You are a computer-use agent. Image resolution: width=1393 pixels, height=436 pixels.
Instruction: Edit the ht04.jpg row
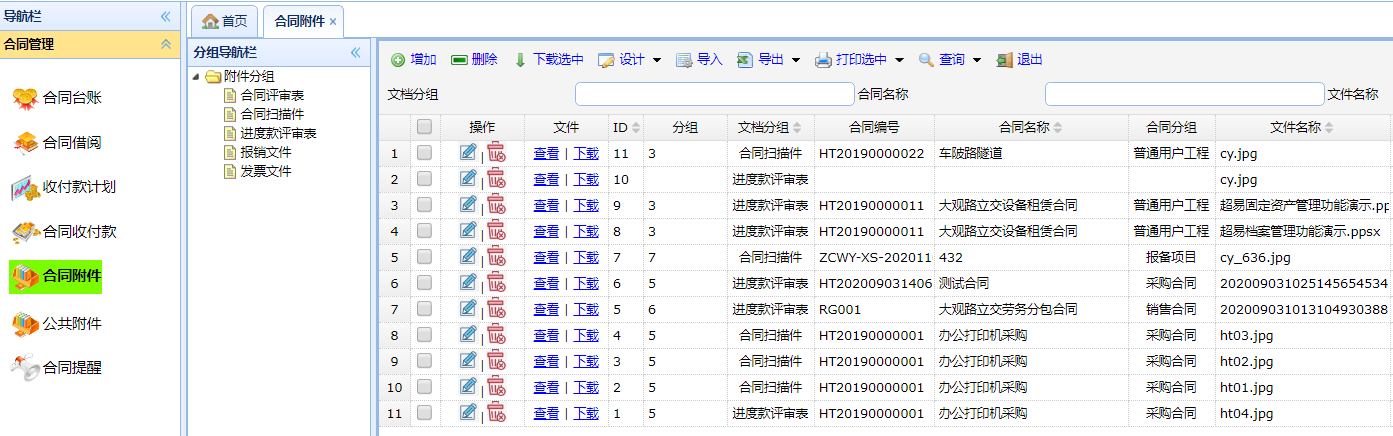point(468,412)
